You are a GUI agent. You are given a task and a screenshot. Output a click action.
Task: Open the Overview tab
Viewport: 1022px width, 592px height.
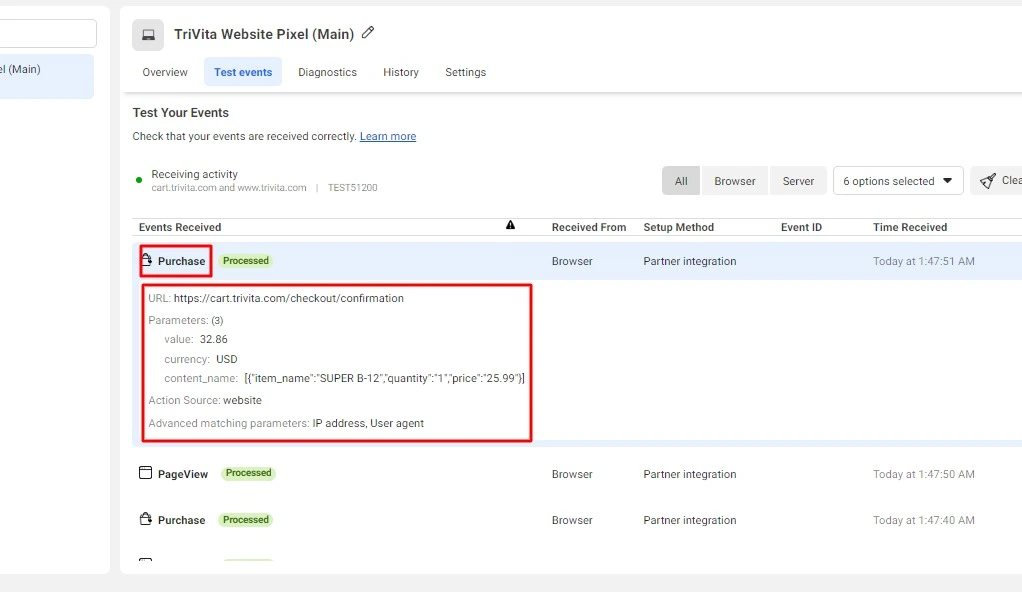pos(165,72)
